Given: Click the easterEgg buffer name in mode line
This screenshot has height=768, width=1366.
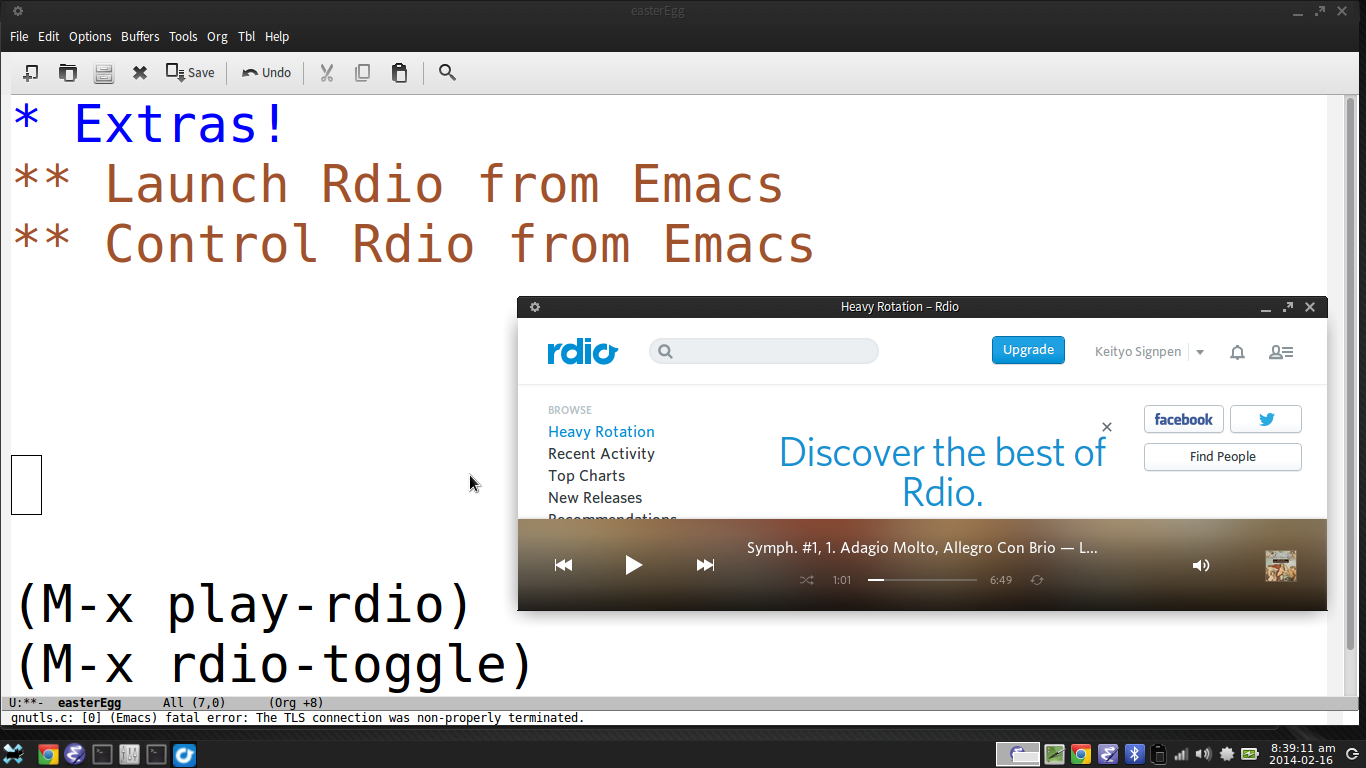Looking at the screenshot, I should pos(89,703).
